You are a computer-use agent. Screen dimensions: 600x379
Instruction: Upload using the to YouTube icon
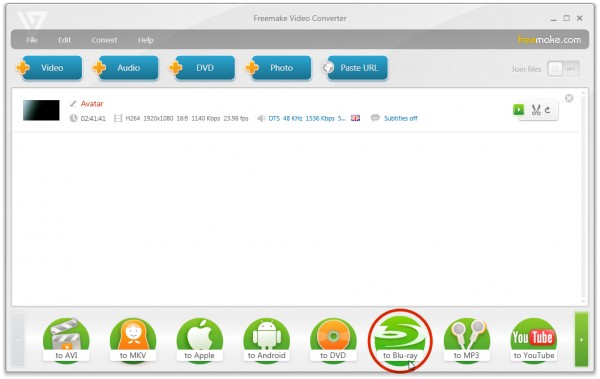coord(533,340)
